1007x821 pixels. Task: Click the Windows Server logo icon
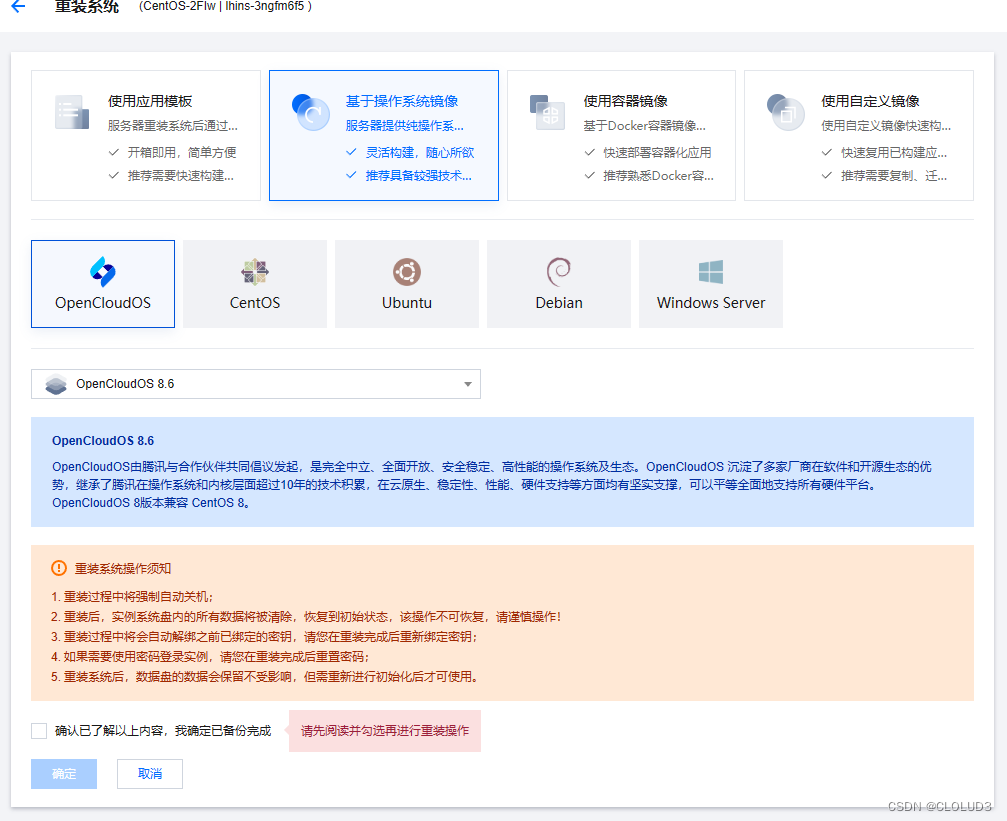tap(711, 272)
